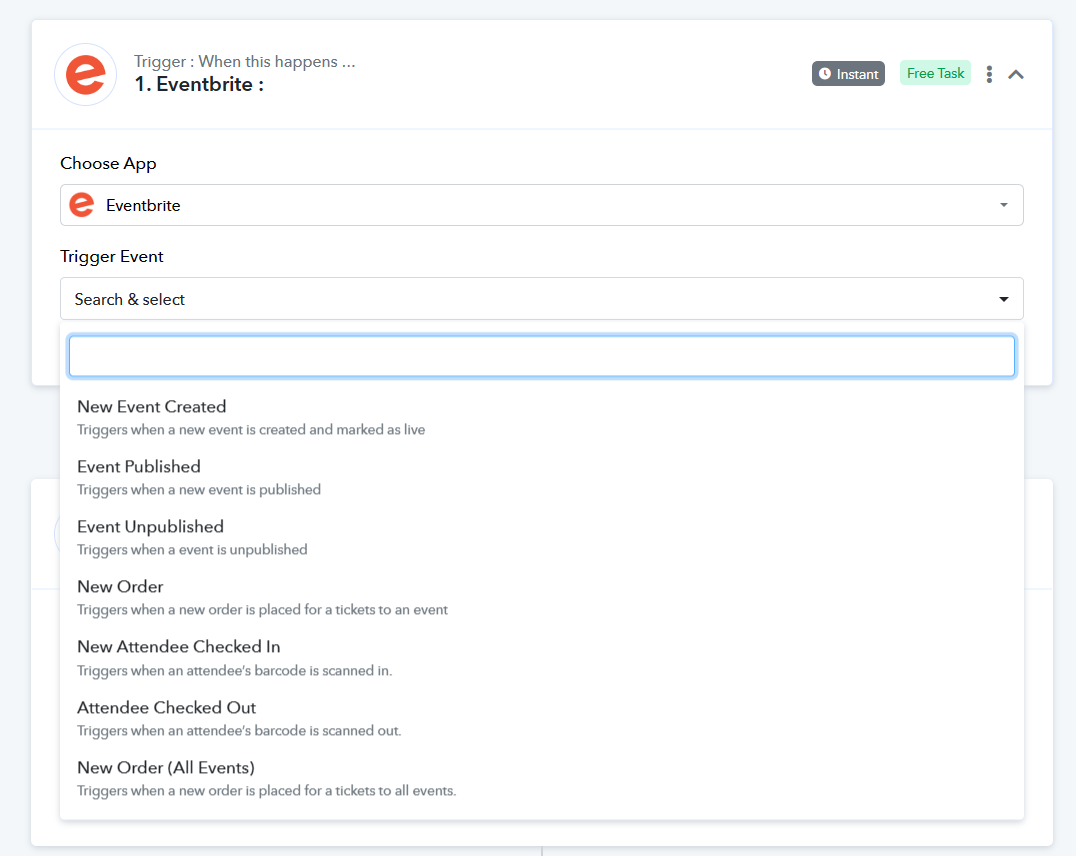Click the Search & select field
The image size is (1076, 856).
click(x=541, y=299)
